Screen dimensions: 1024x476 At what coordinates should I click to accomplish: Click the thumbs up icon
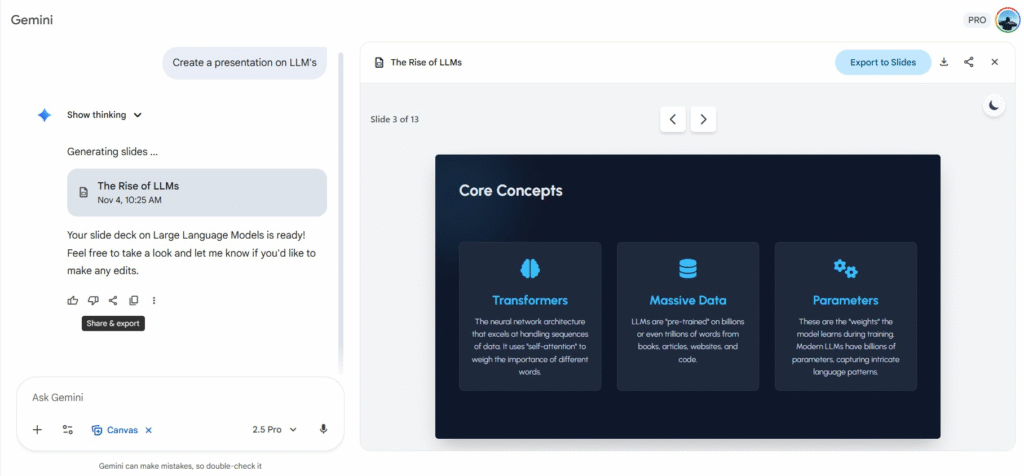point(73,300)
